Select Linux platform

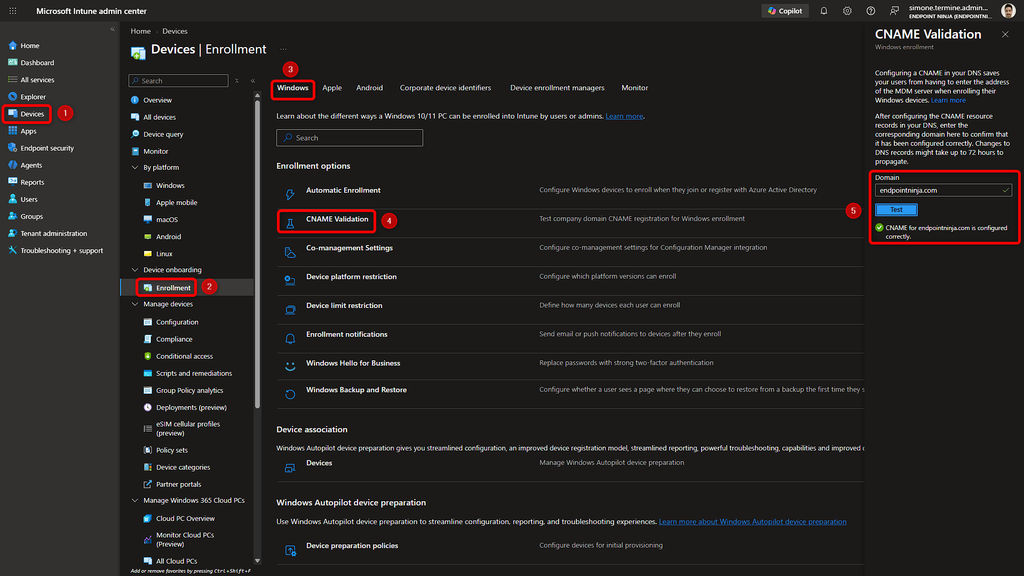pyautogui.click(x=164, y=253)
